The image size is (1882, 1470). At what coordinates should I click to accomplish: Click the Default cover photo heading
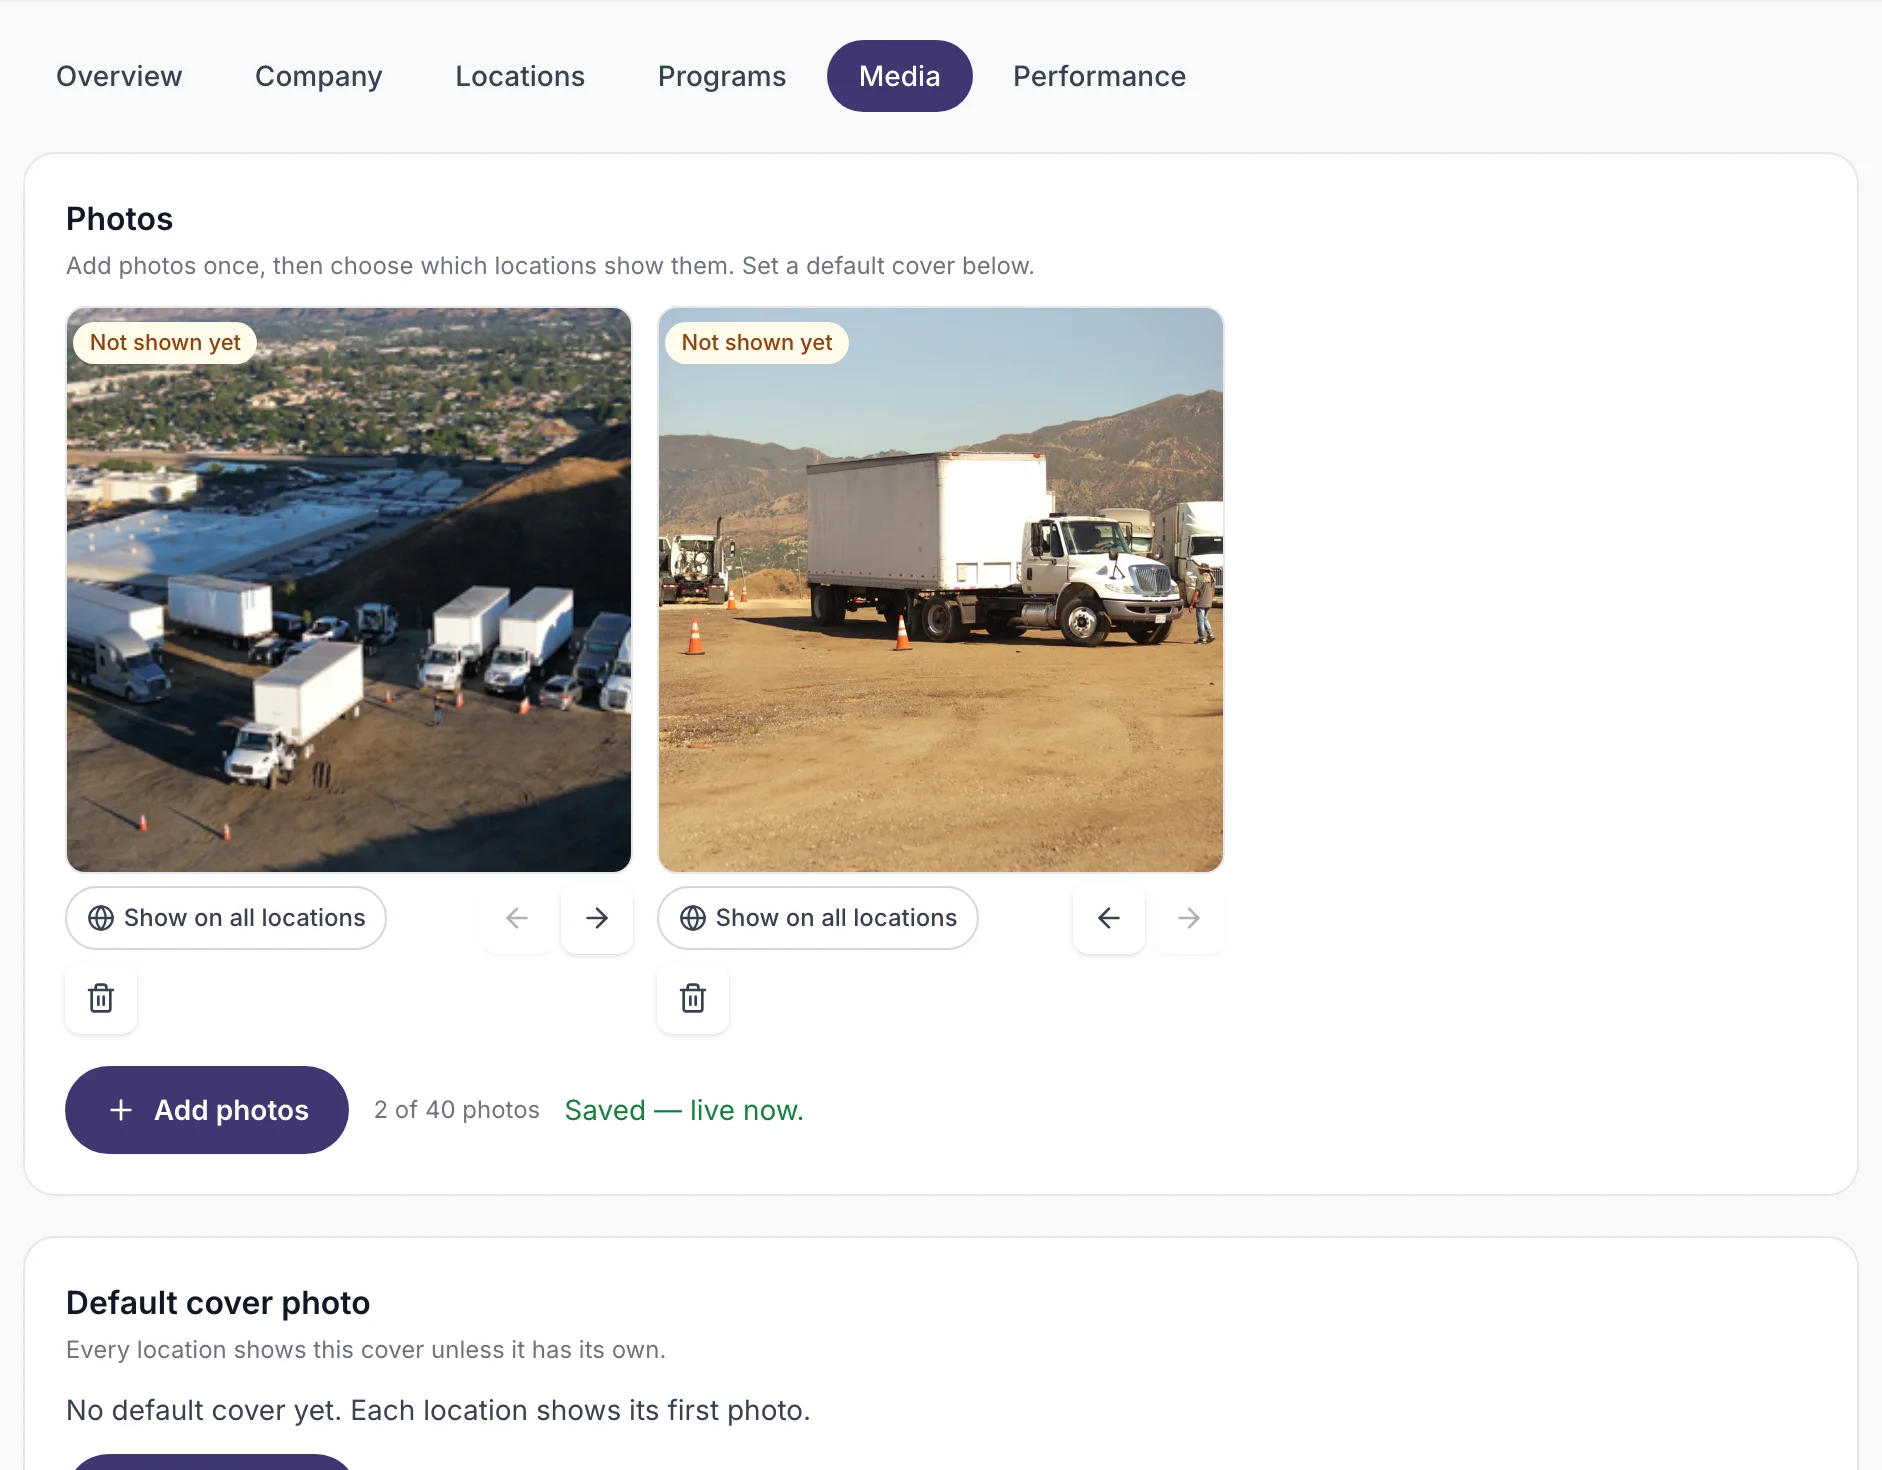(218, 1303)
